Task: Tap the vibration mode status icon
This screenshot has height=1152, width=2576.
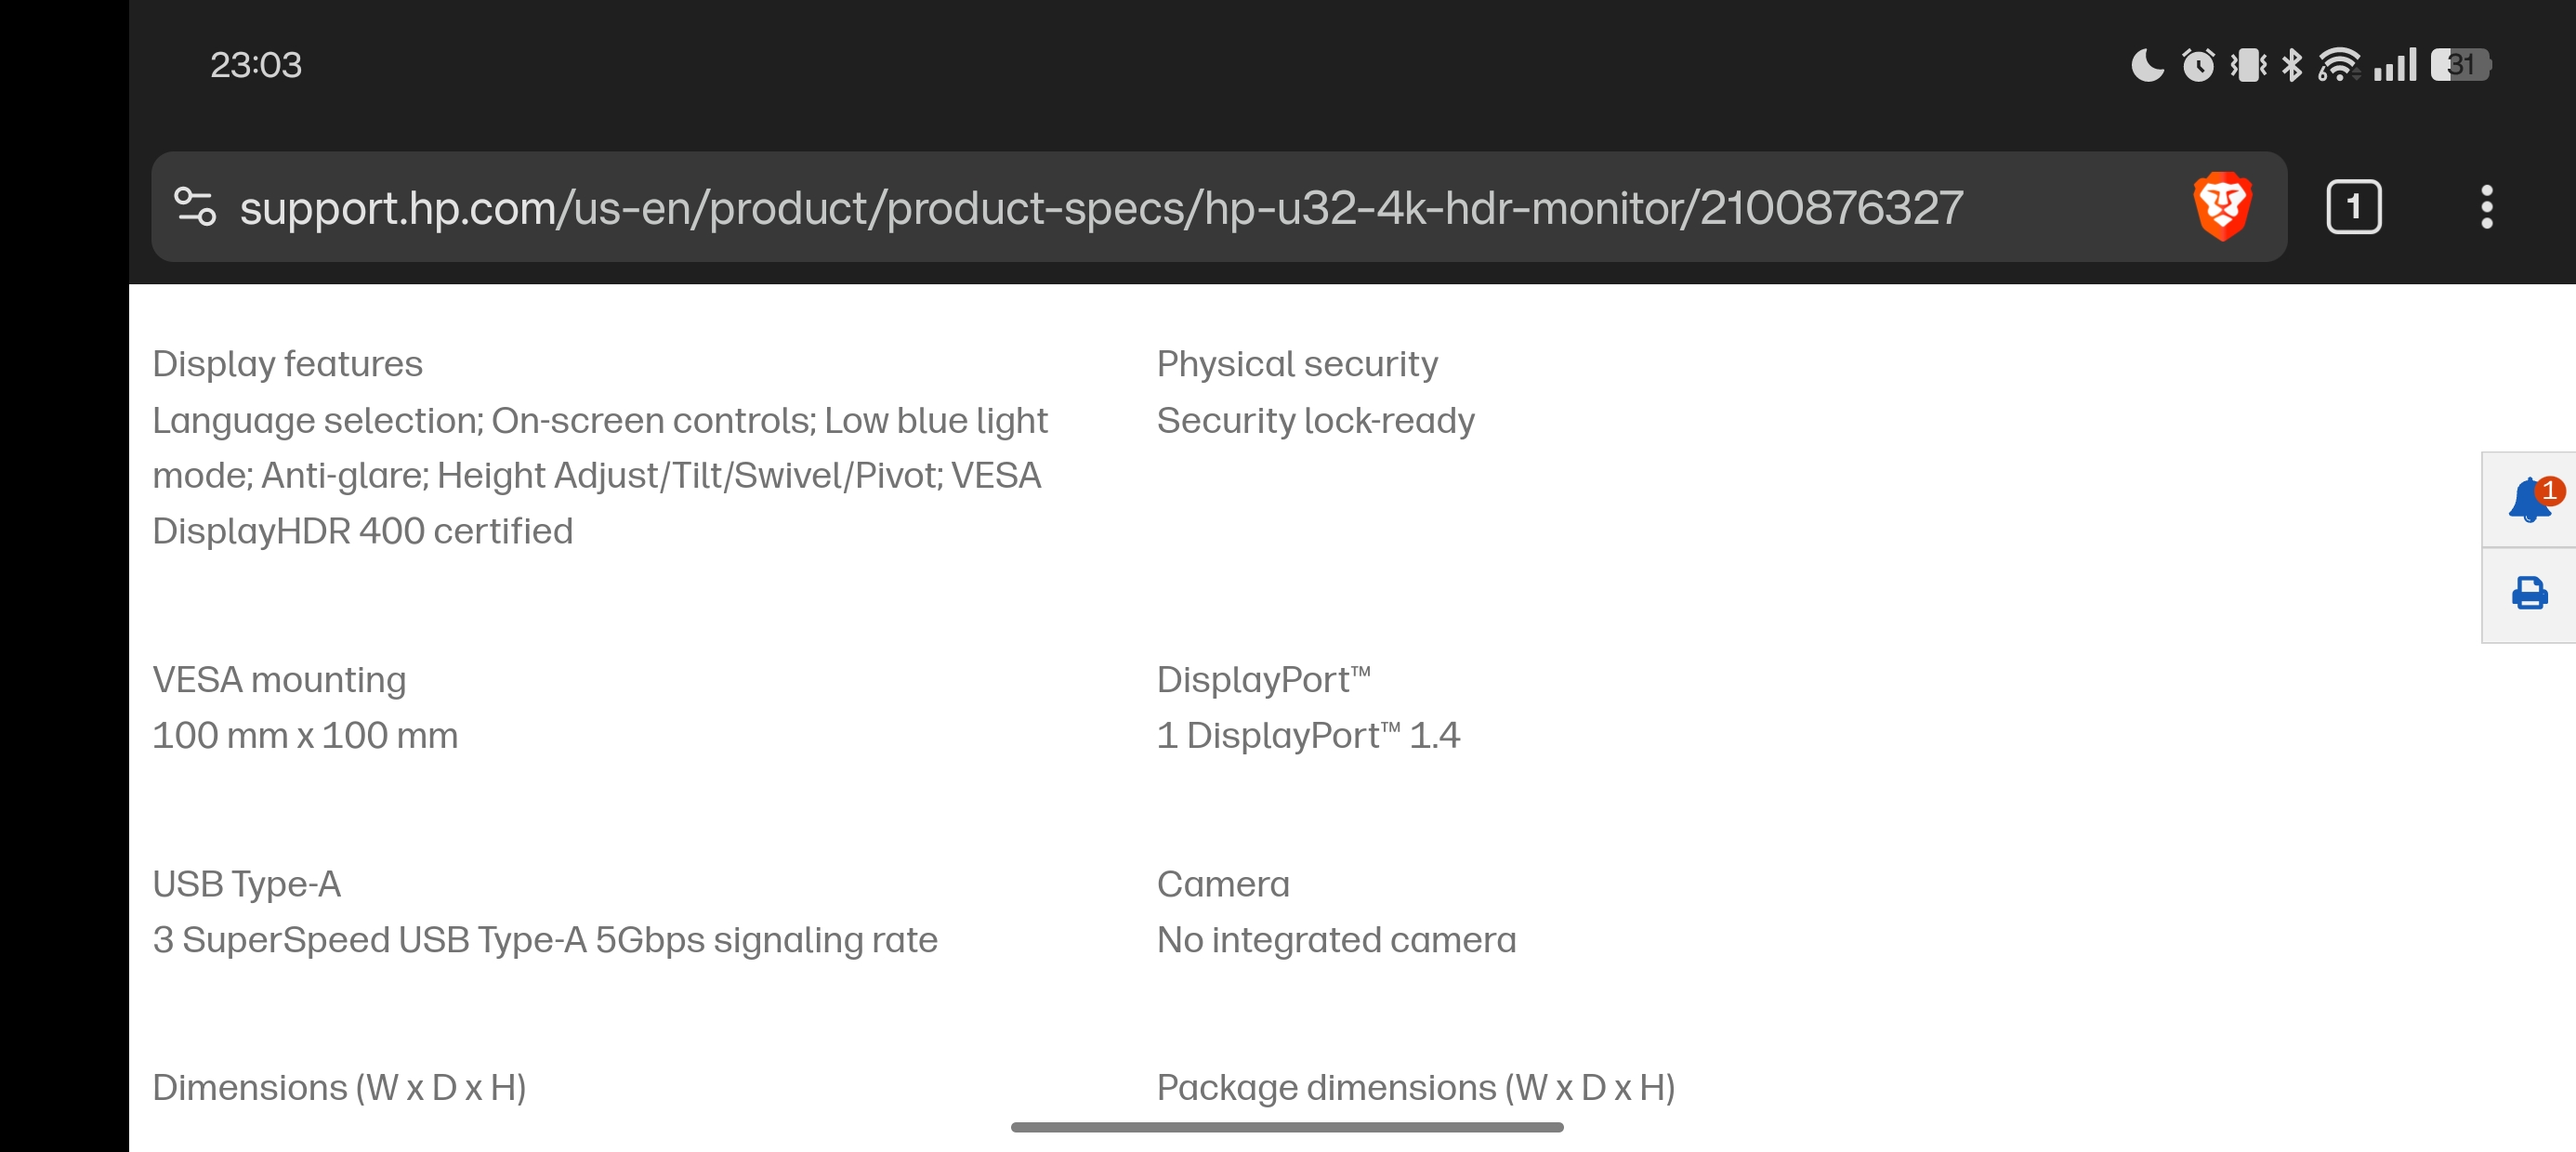Action: point(2246,64)
